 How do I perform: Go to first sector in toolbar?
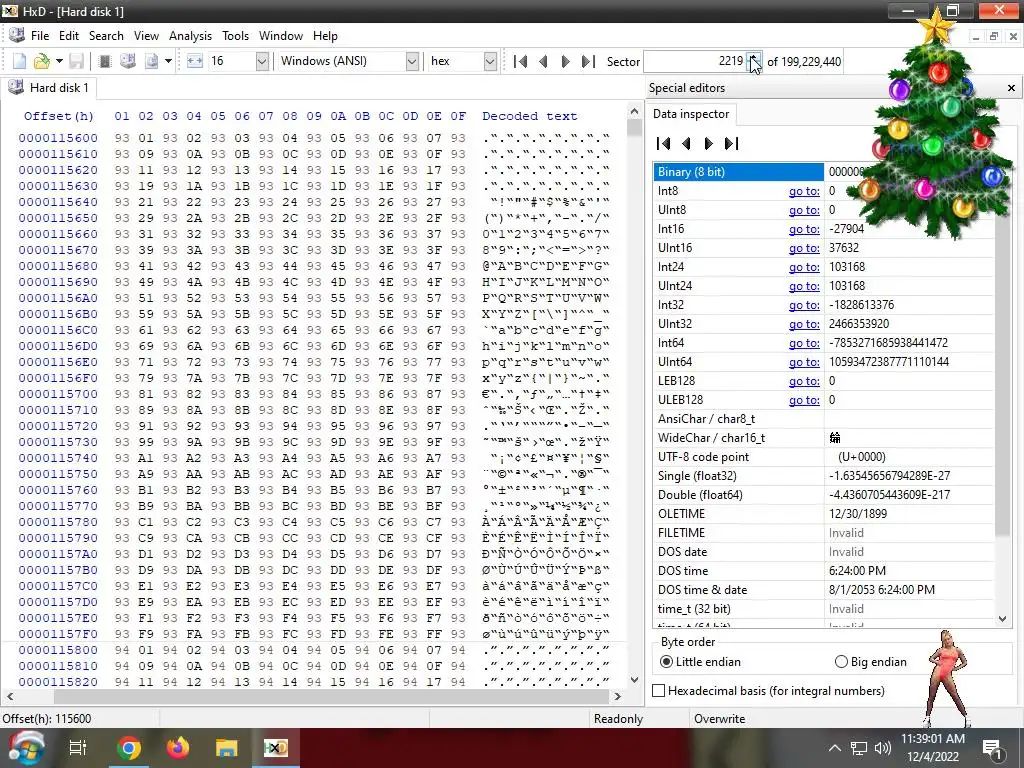pyautogui.click(x=520, y=61)
